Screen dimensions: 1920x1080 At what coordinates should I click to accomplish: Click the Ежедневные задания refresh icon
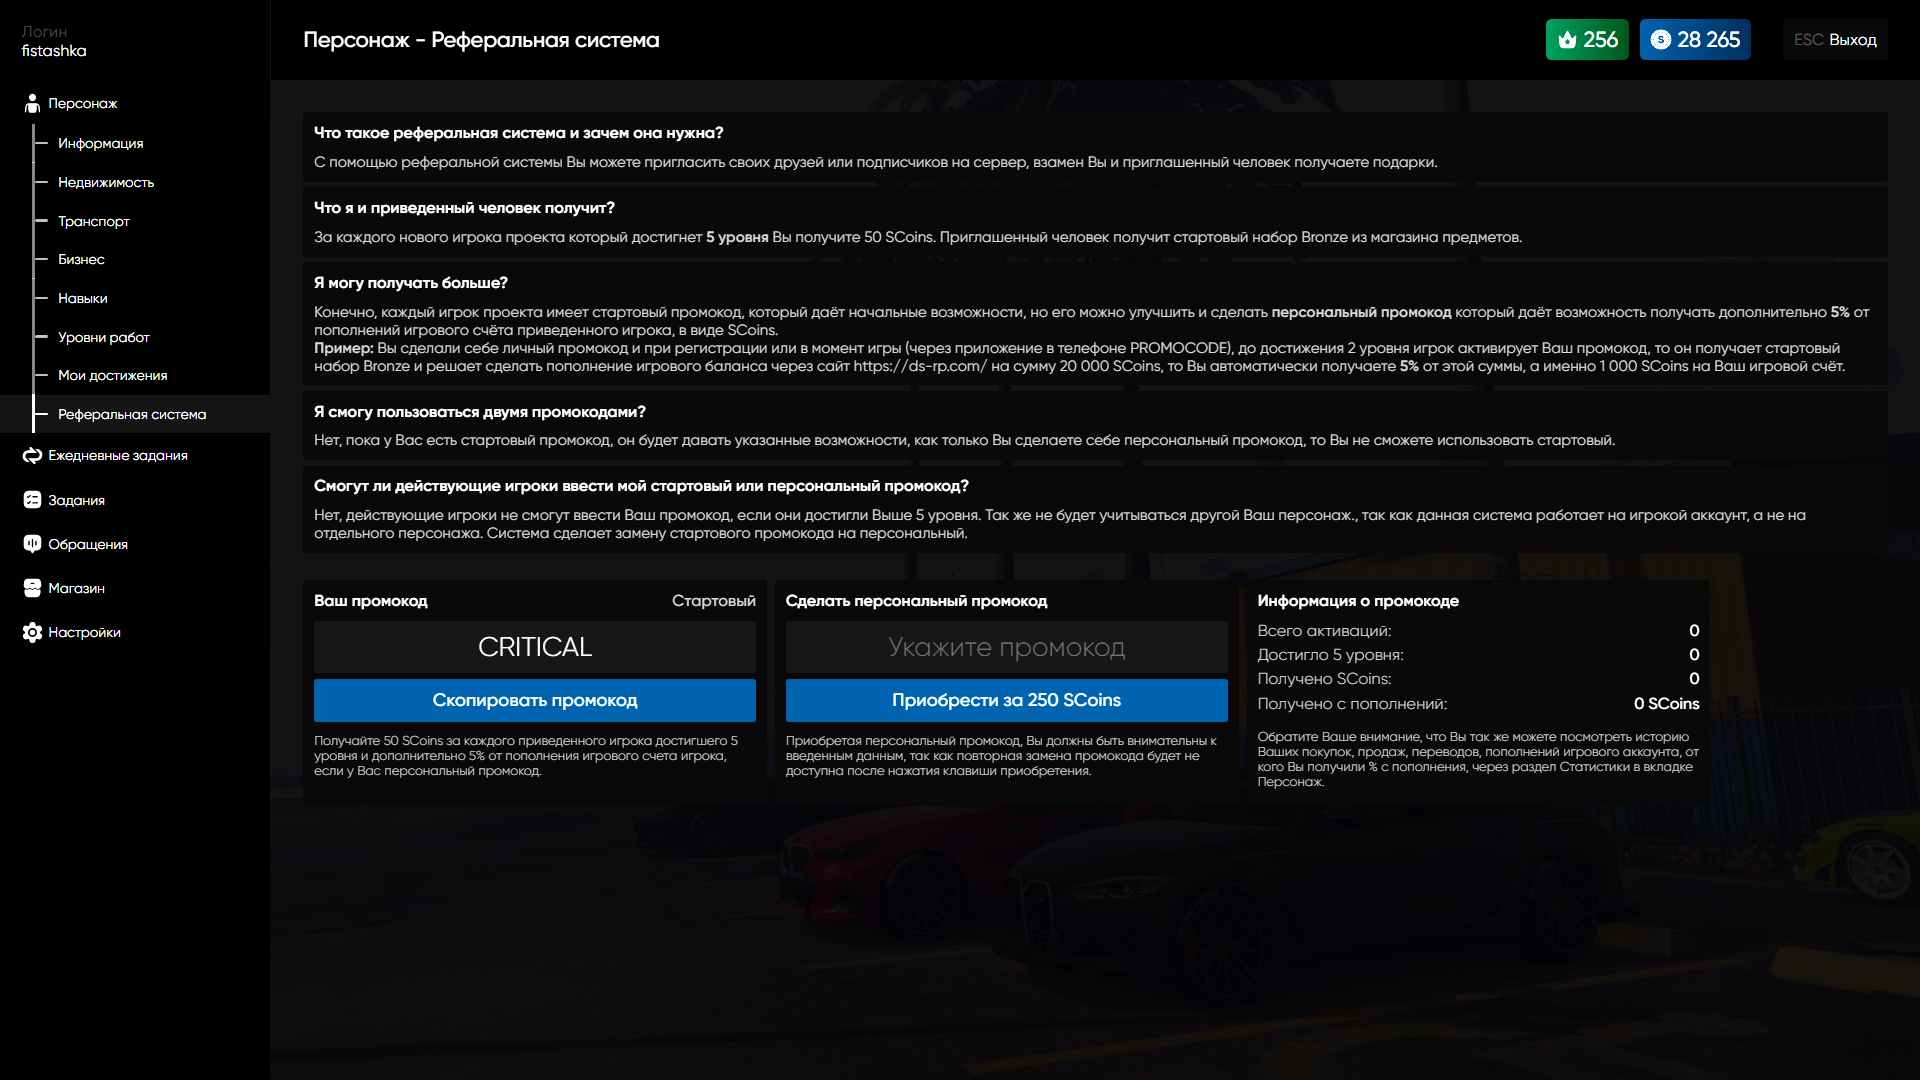32,455
